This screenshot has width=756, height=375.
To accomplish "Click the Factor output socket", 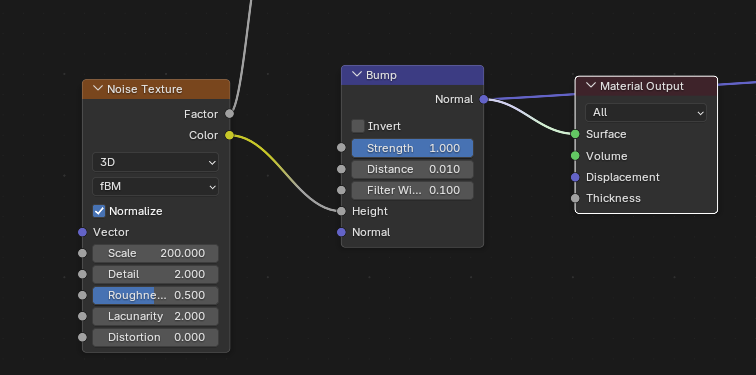I will [x=230, y=114].
